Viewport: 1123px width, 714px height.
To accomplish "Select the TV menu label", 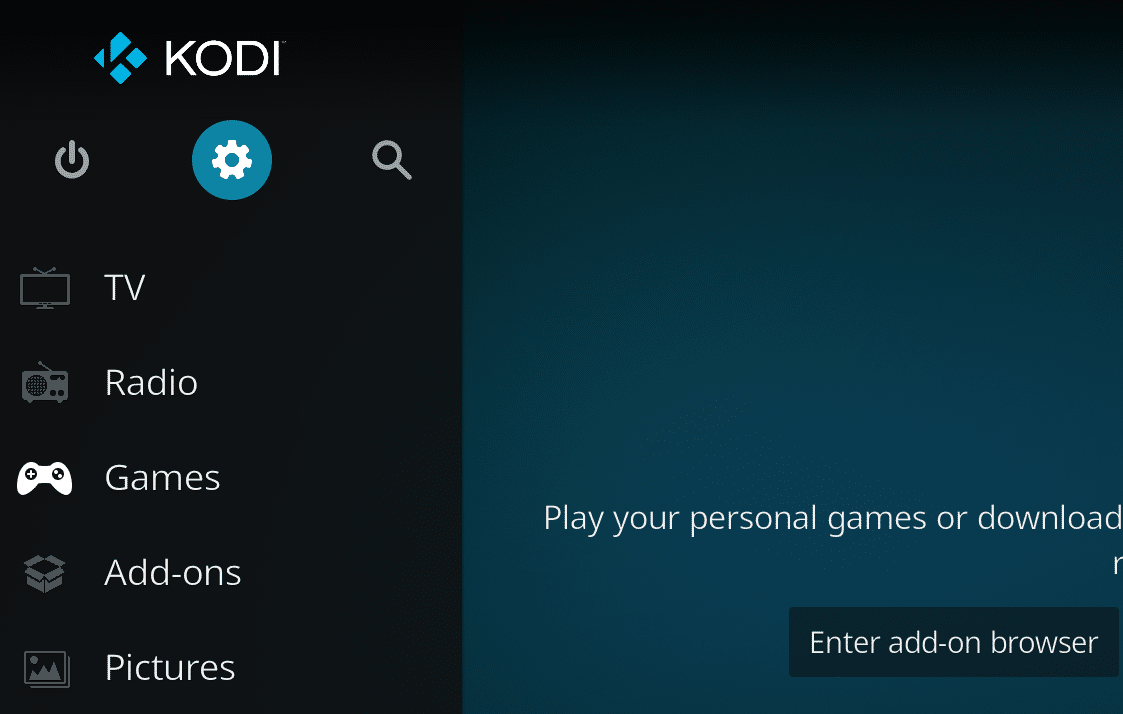I will 125,288.
